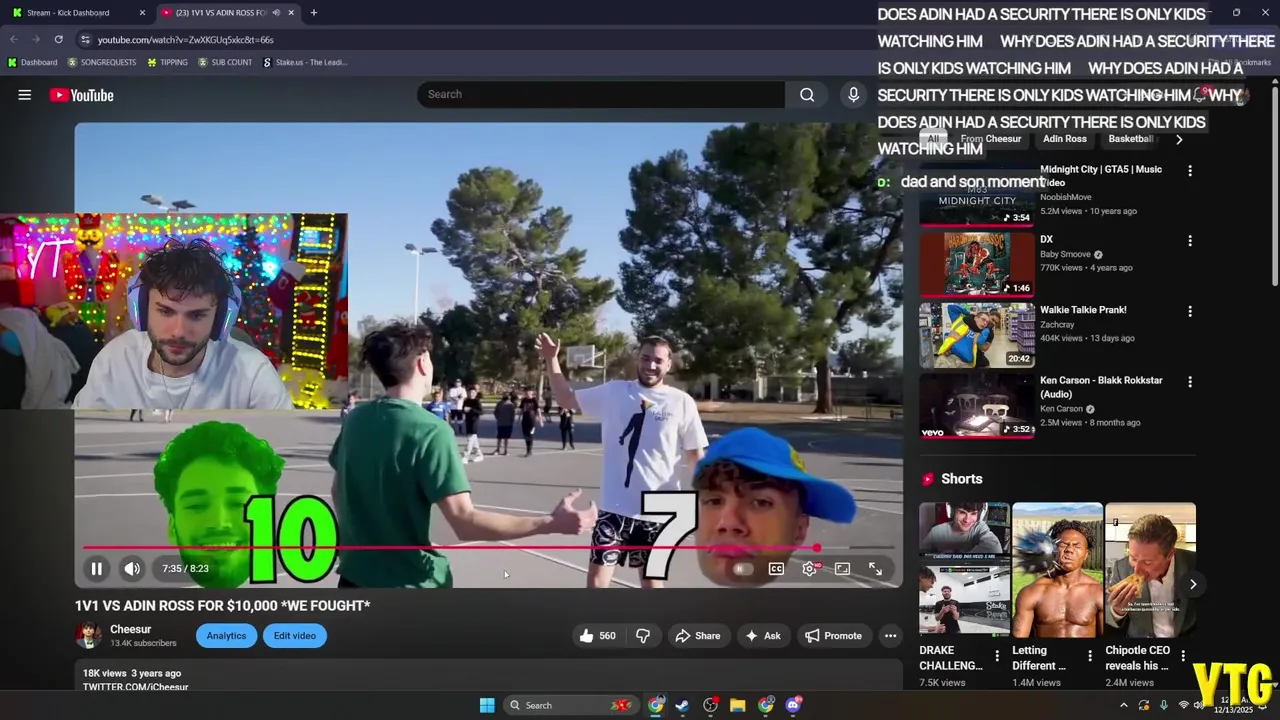Viewport: 1280px width, 720px height.
Task: Select the 'Basketball' filter chip
Action: click(1131, 139)
